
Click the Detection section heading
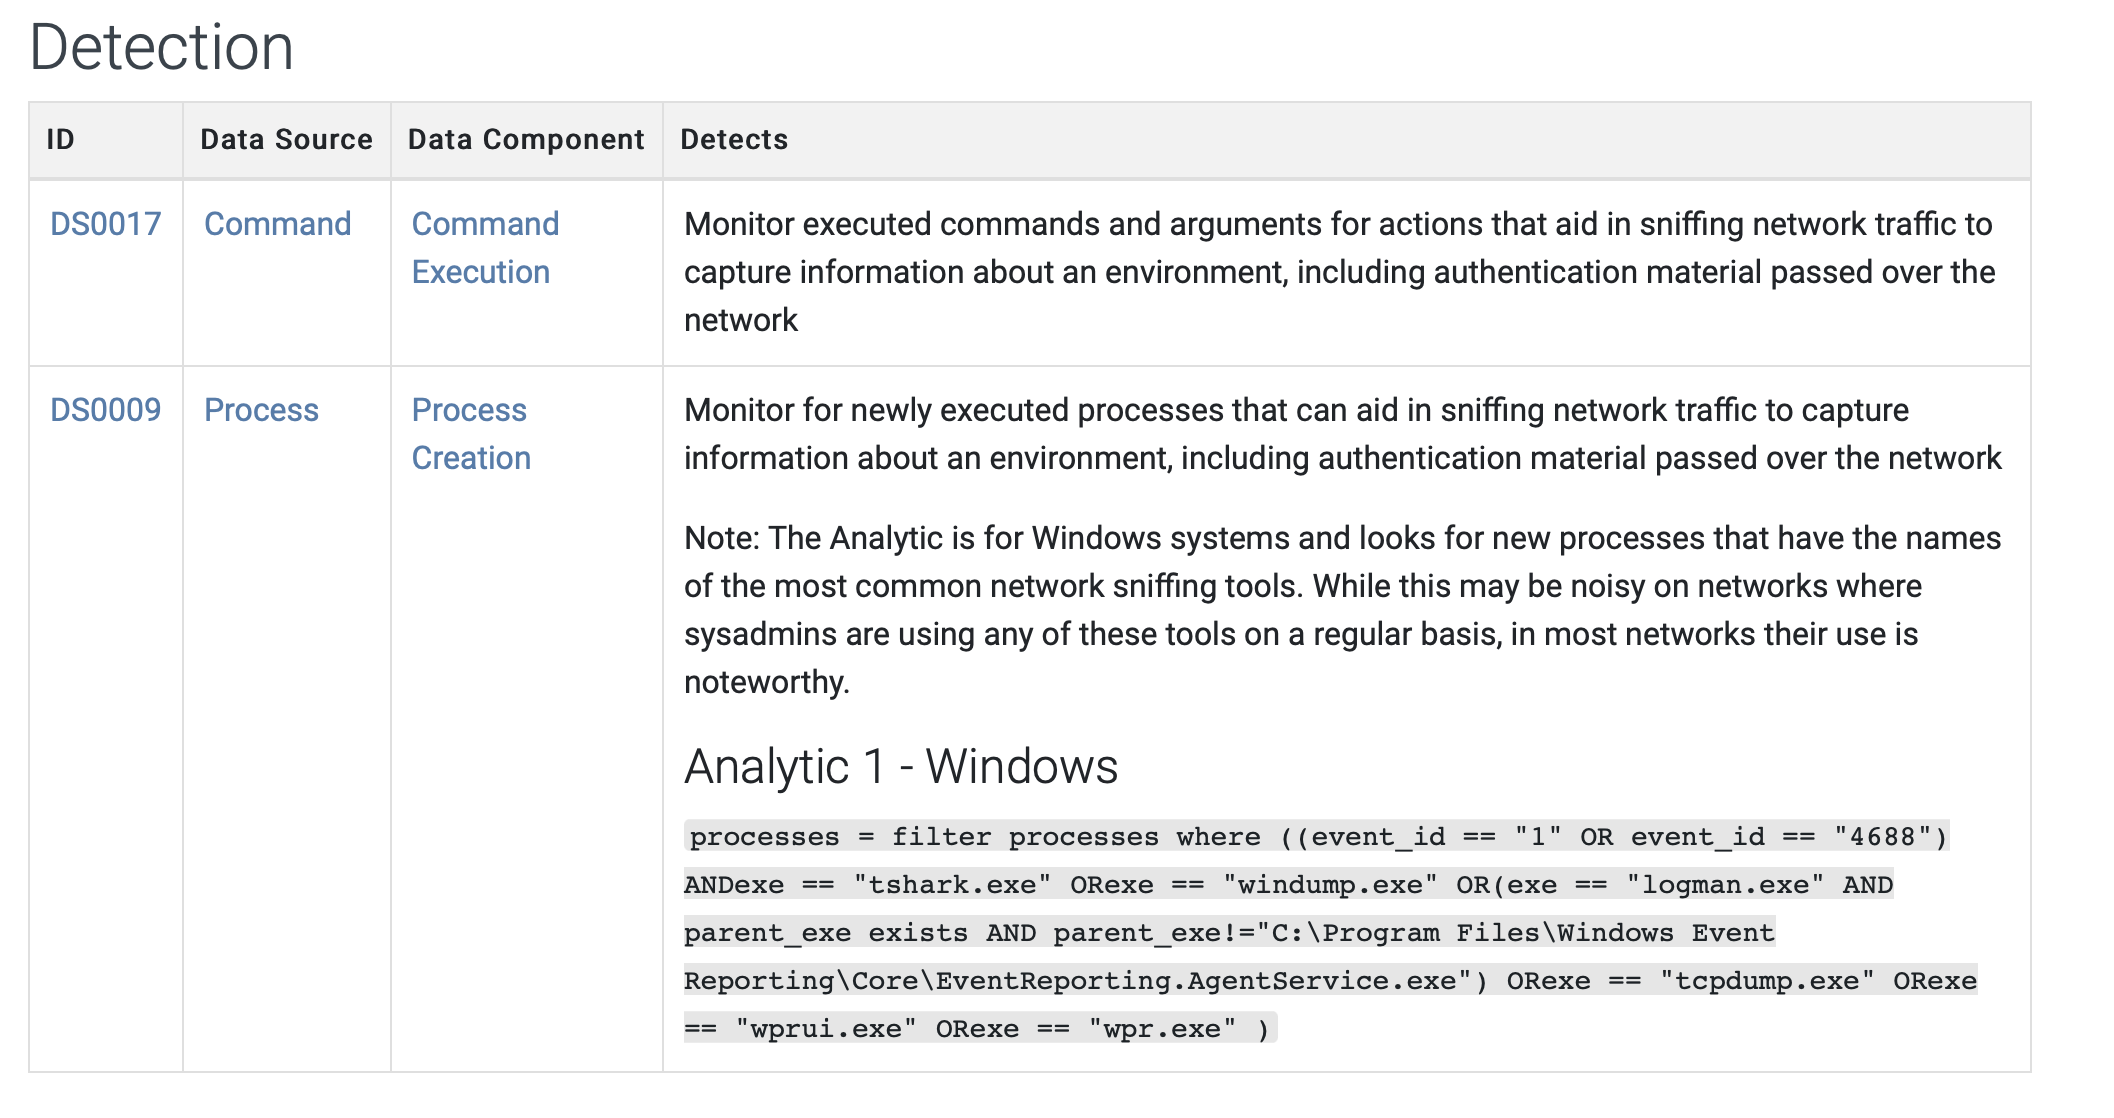pyautogui.click(x=162, y=47)
